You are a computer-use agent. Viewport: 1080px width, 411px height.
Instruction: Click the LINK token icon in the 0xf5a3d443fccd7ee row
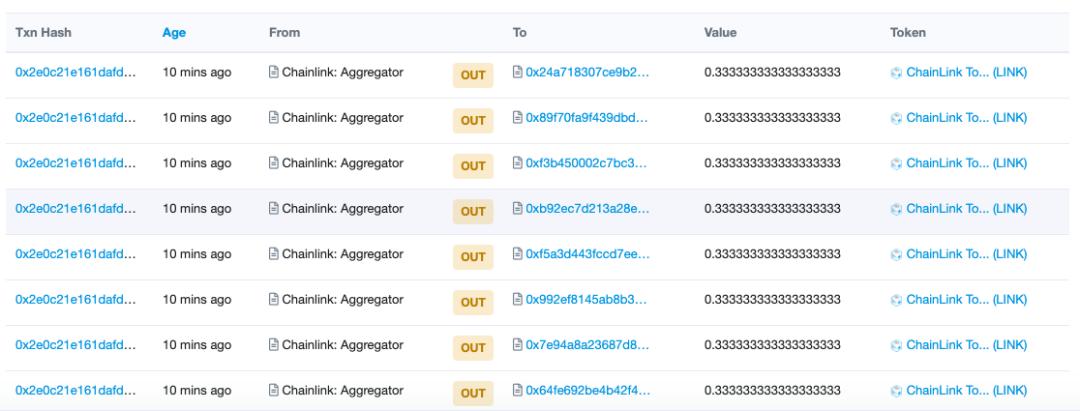896,254
